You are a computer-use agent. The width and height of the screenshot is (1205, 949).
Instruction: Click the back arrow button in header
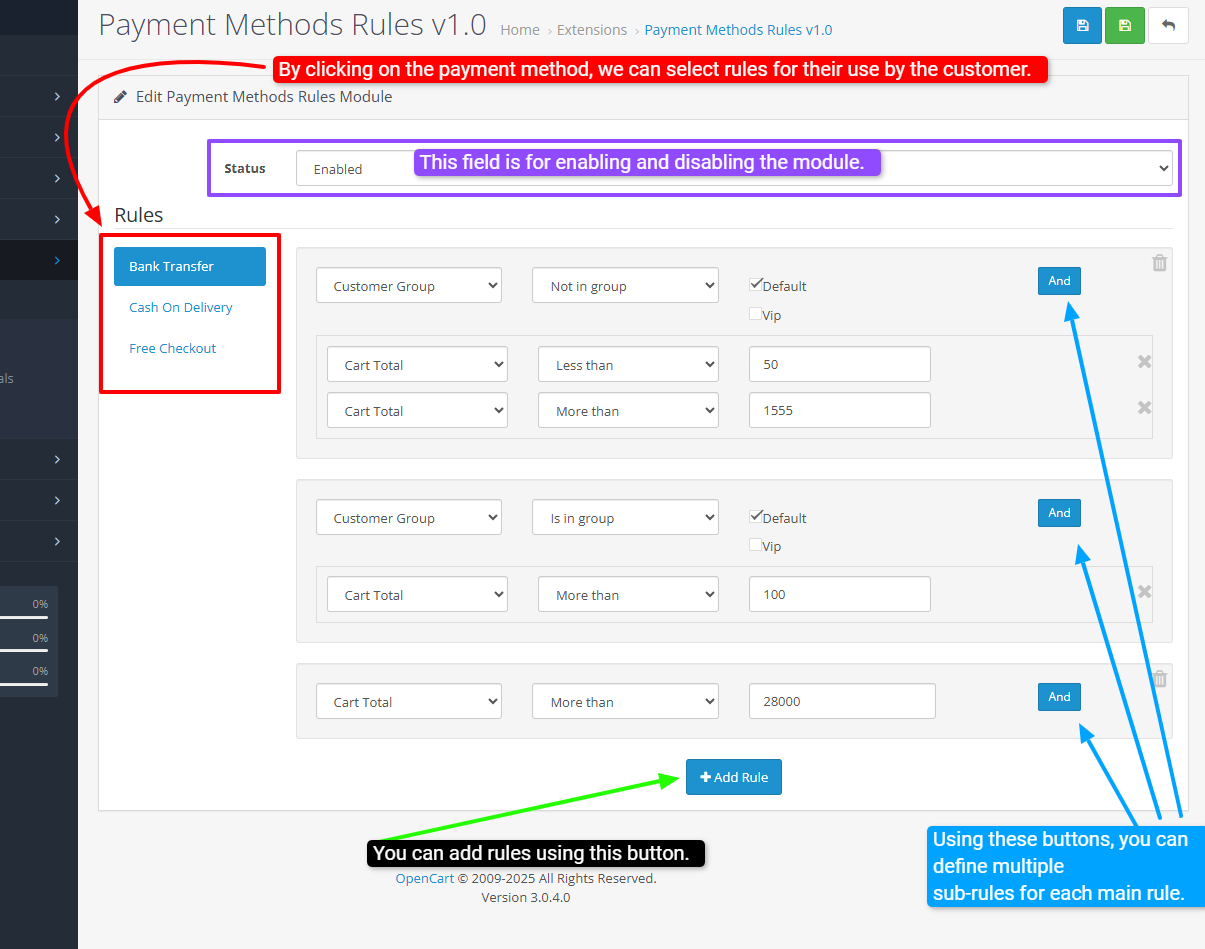click(x=1168, y=26)
